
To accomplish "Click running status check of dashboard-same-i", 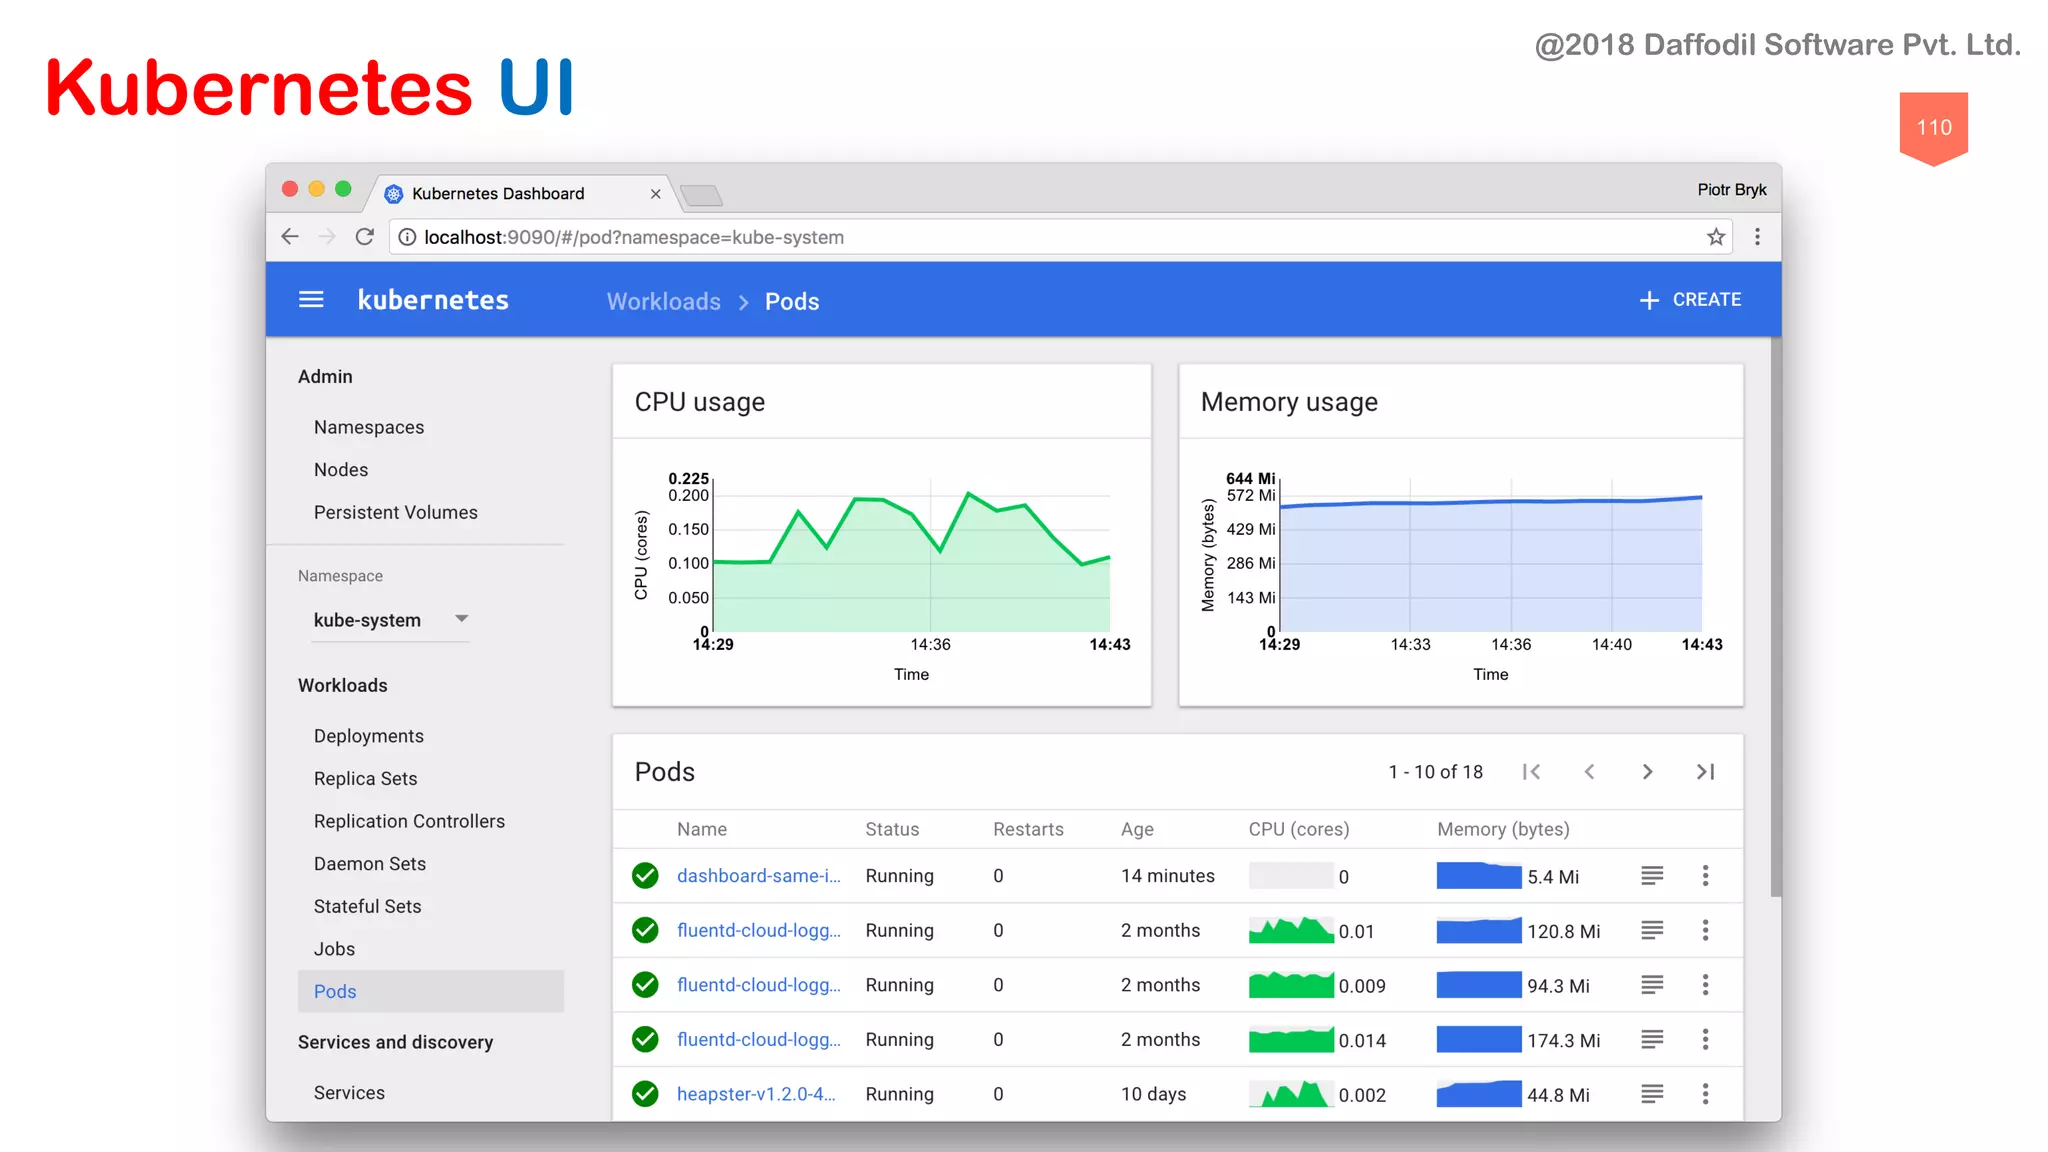I will pos(645,876).
